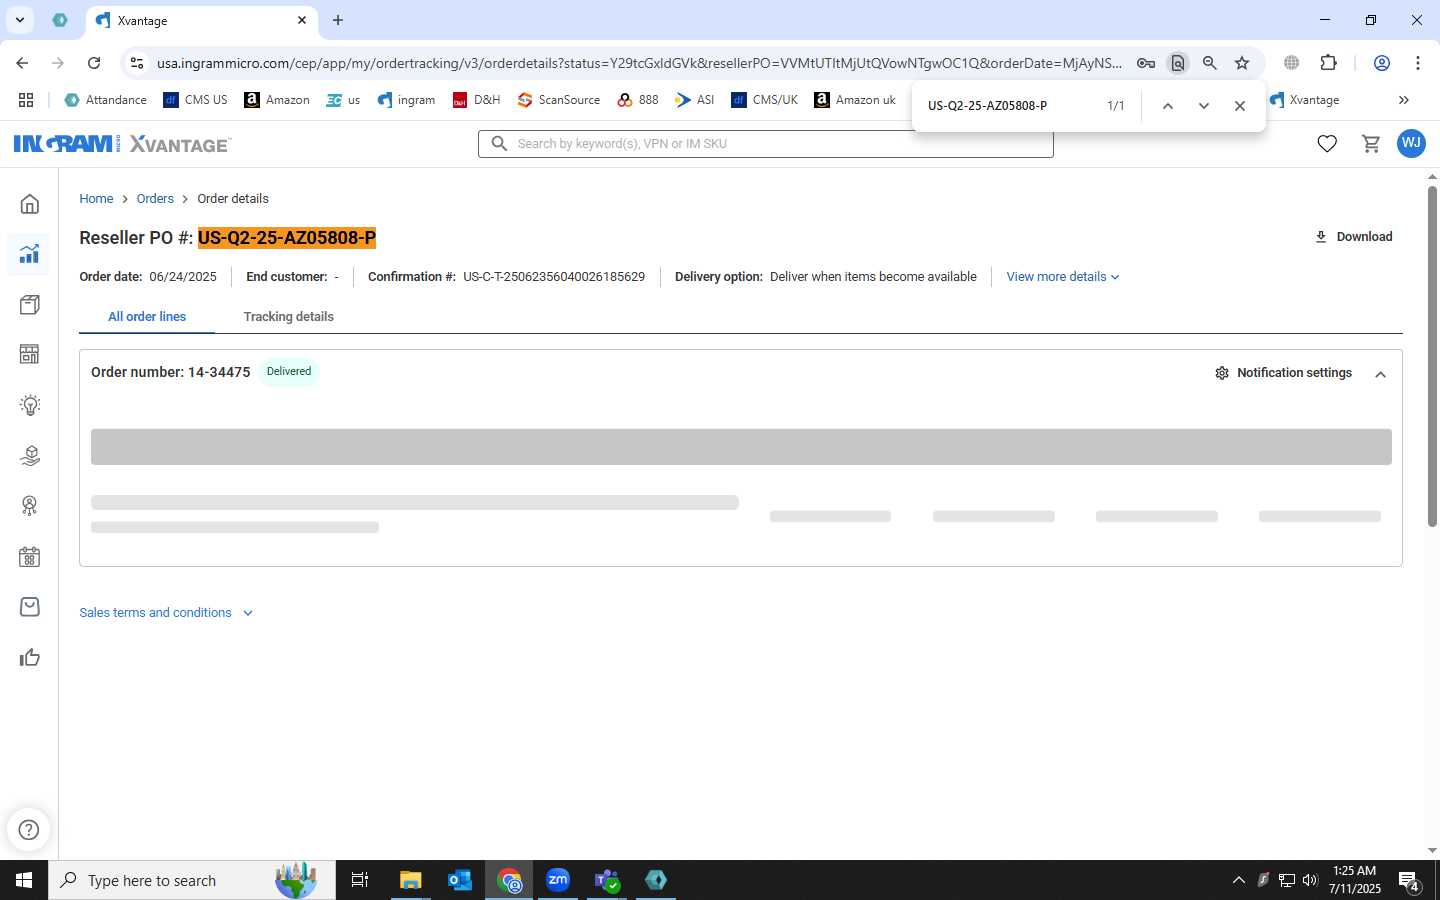1440x900 pixels.
Task: Open File Explorer from the taskbar
Action: point(410,880)
